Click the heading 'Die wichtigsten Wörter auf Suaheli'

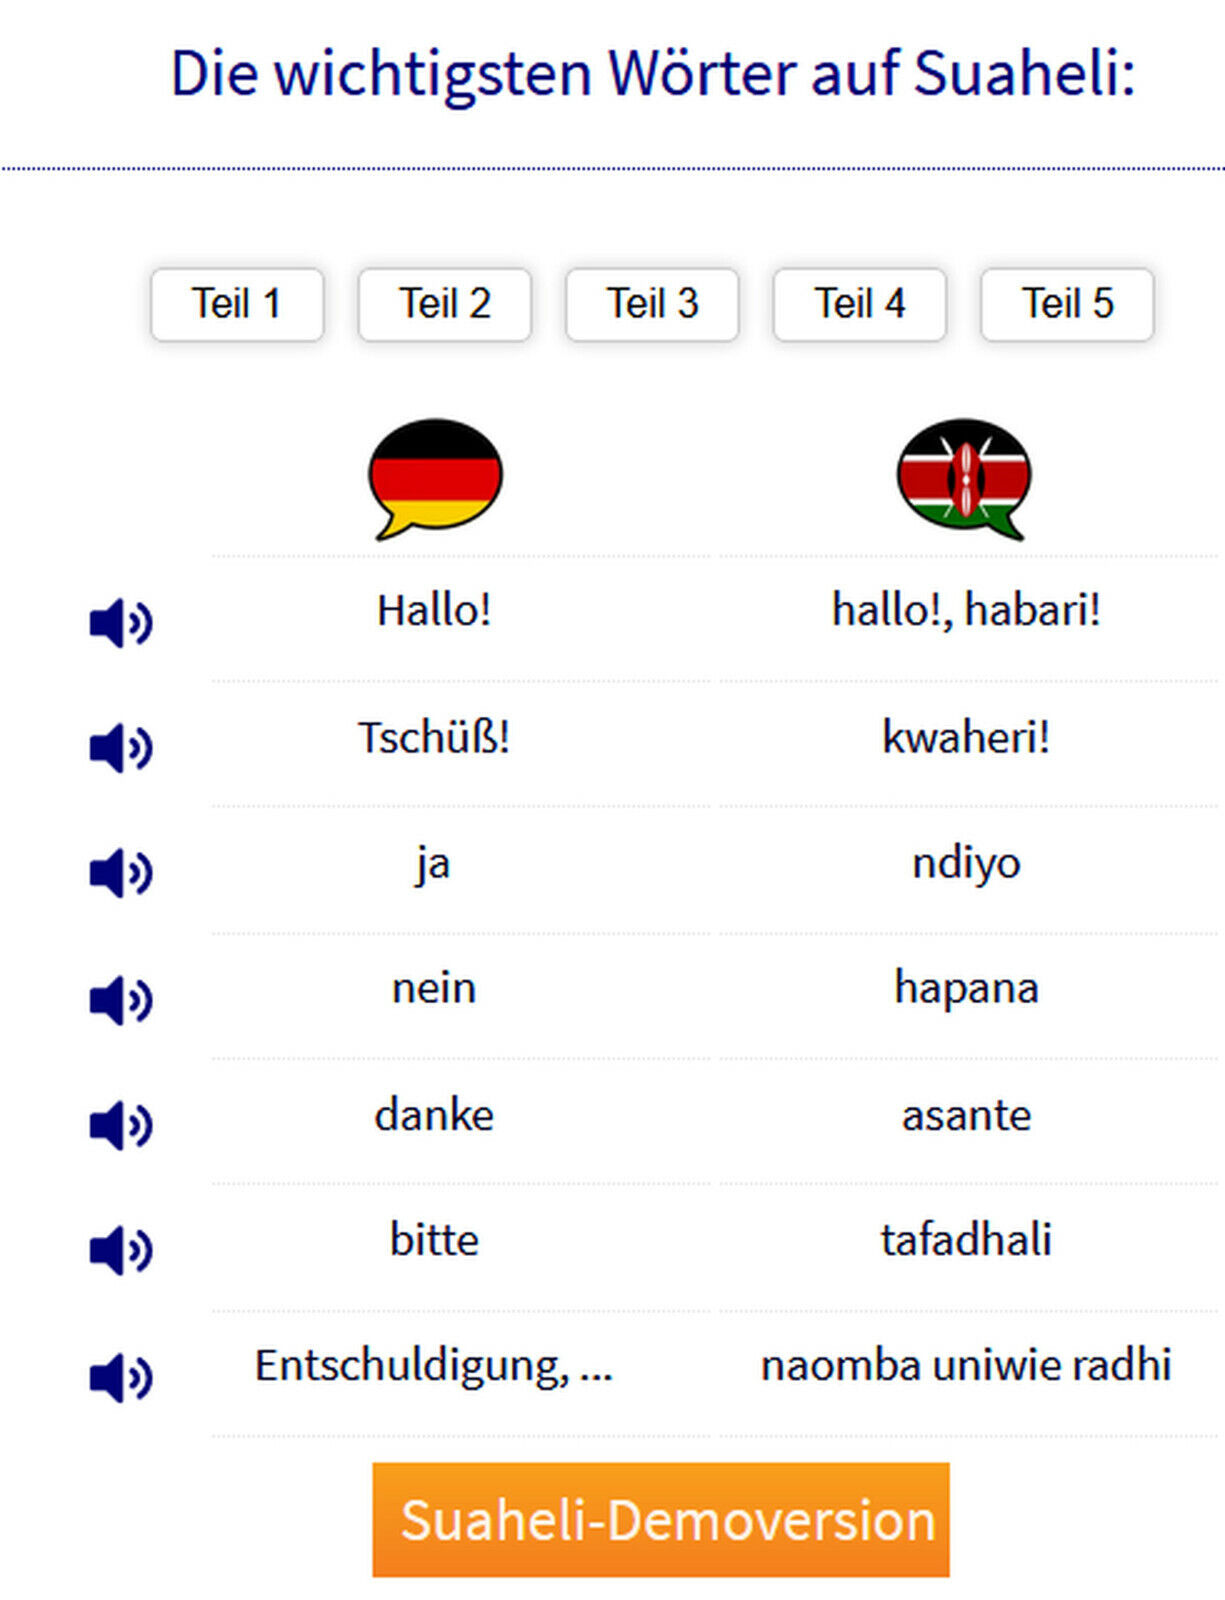point(652,73)
